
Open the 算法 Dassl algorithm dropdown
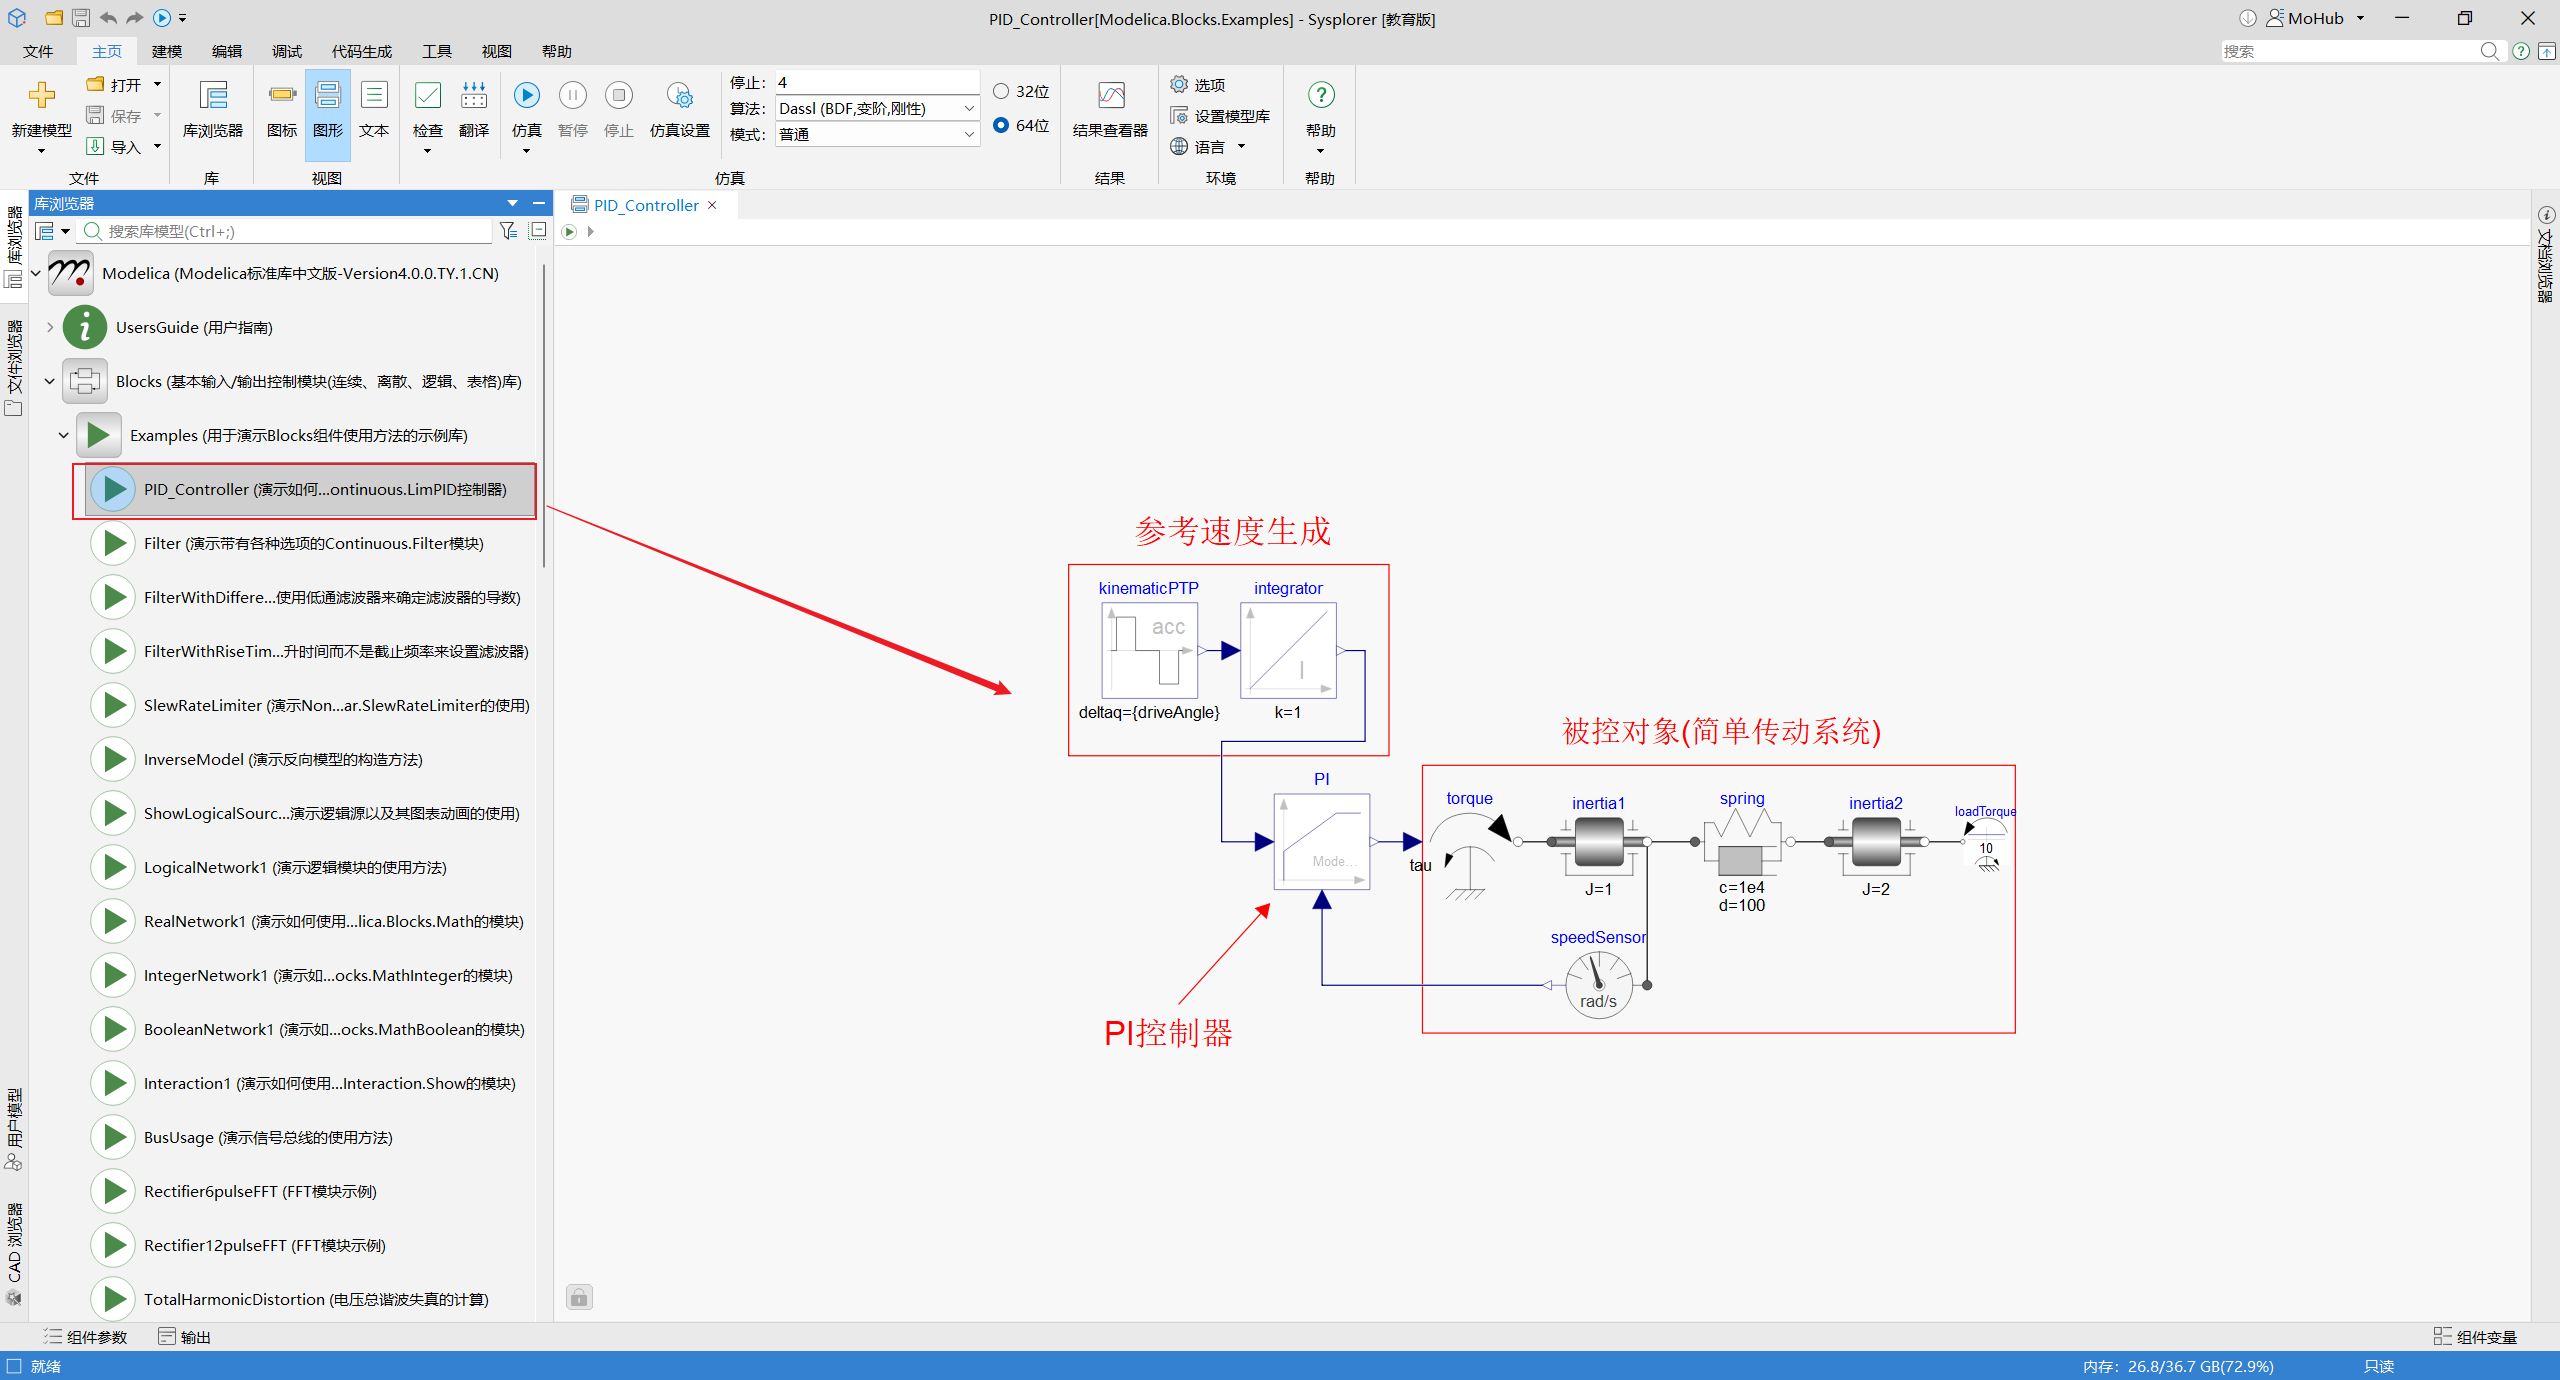pyautogui.click(x=878, y=108)
